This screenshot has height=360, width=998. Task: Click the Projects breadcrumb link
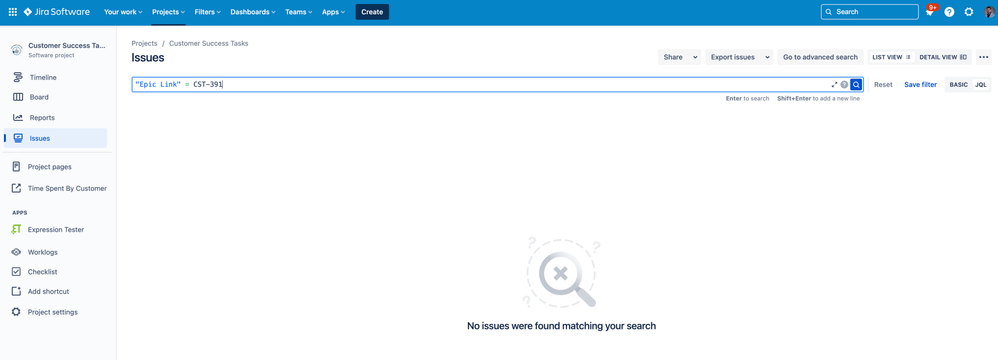(144, 43)
